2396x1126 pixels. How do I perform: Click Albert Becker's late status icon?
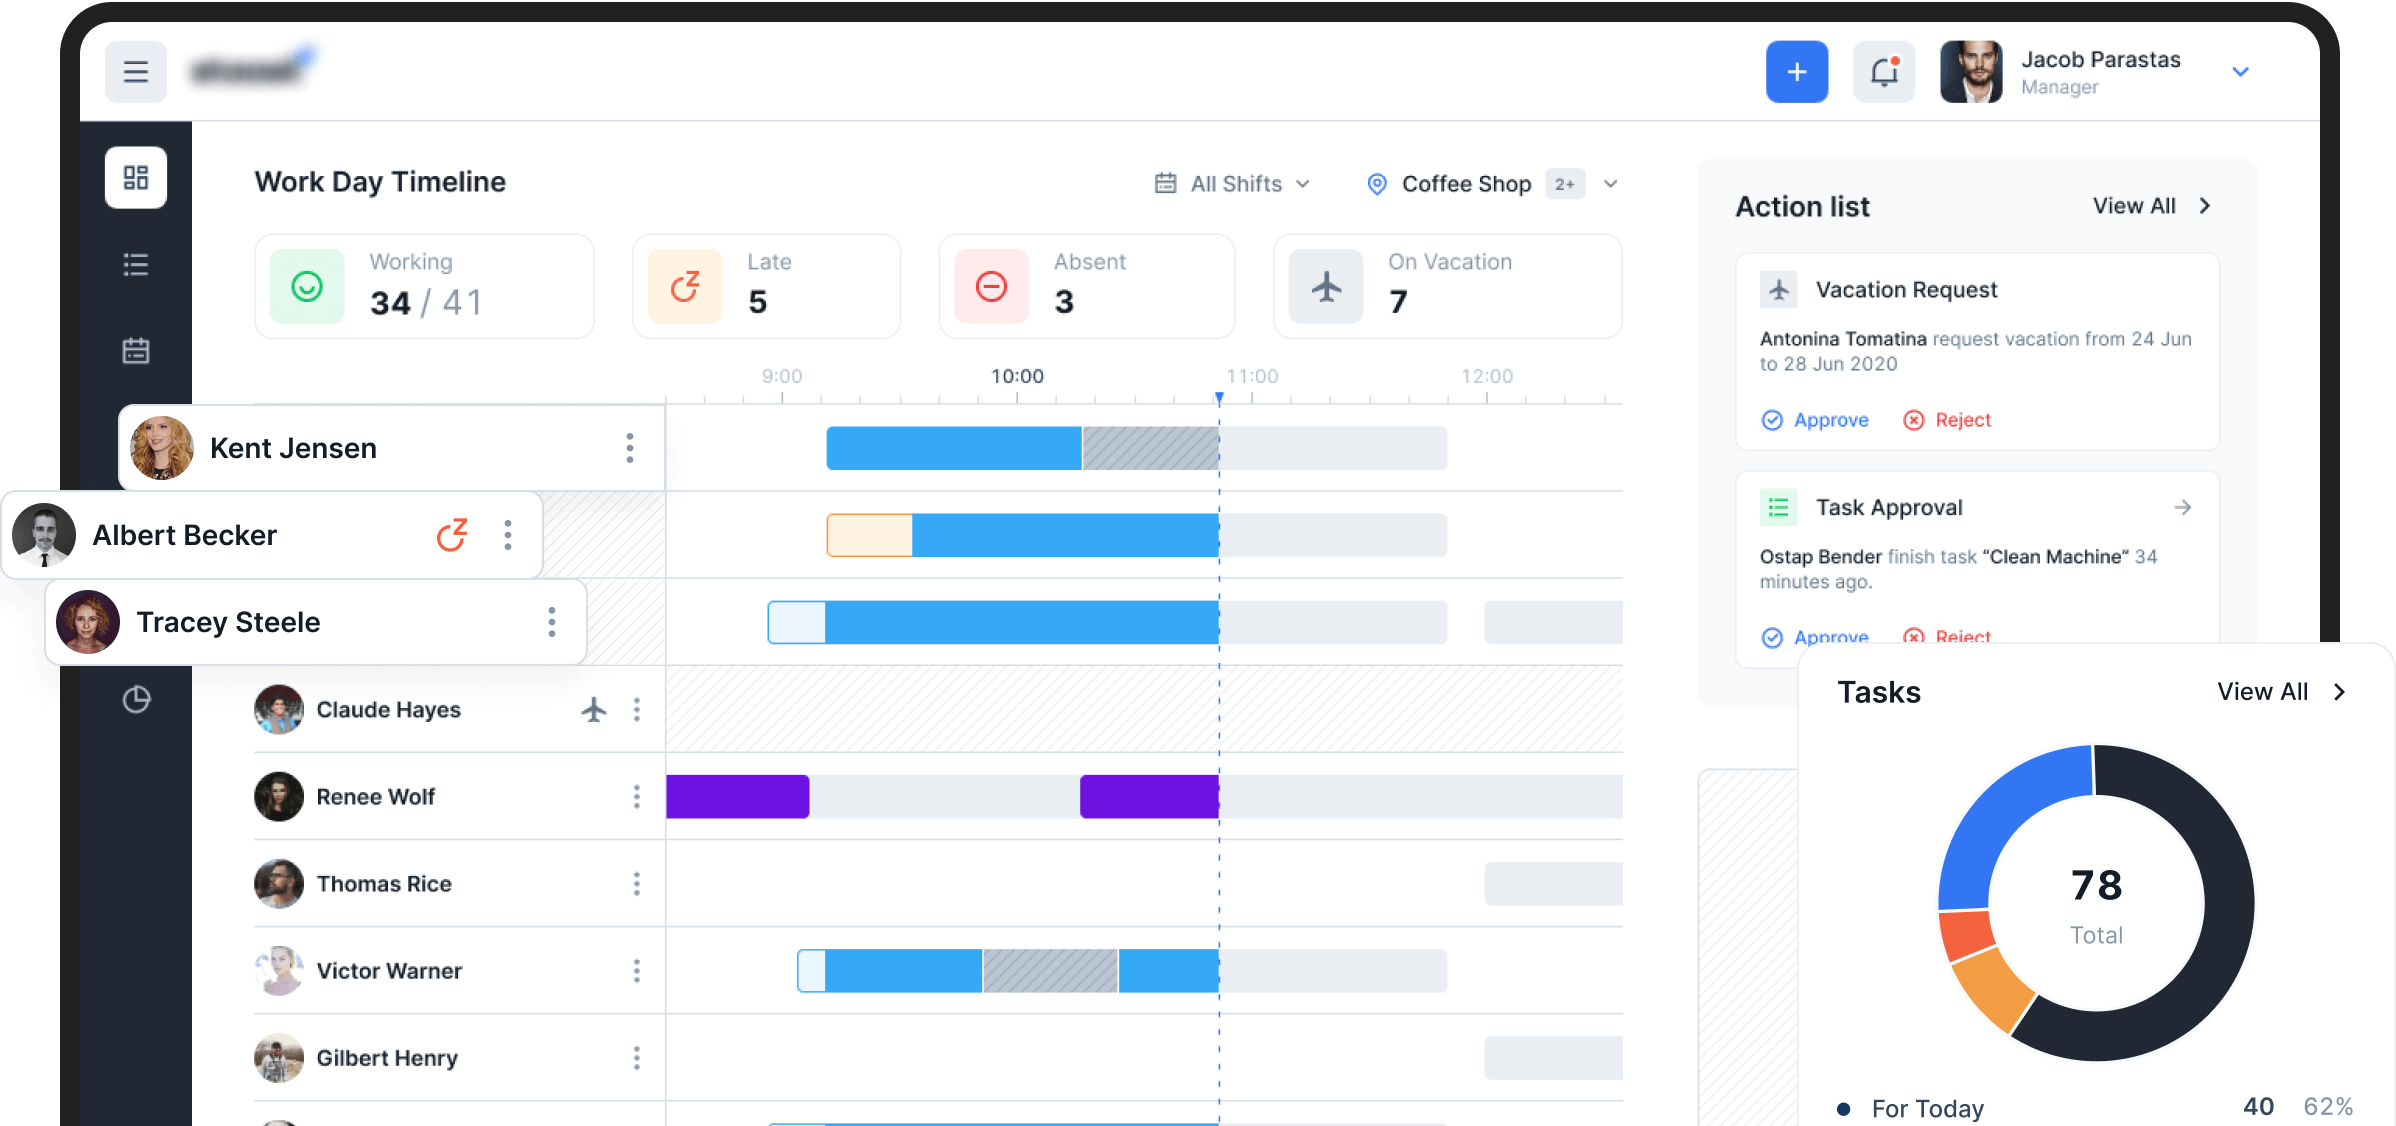[x=452, y=535]
